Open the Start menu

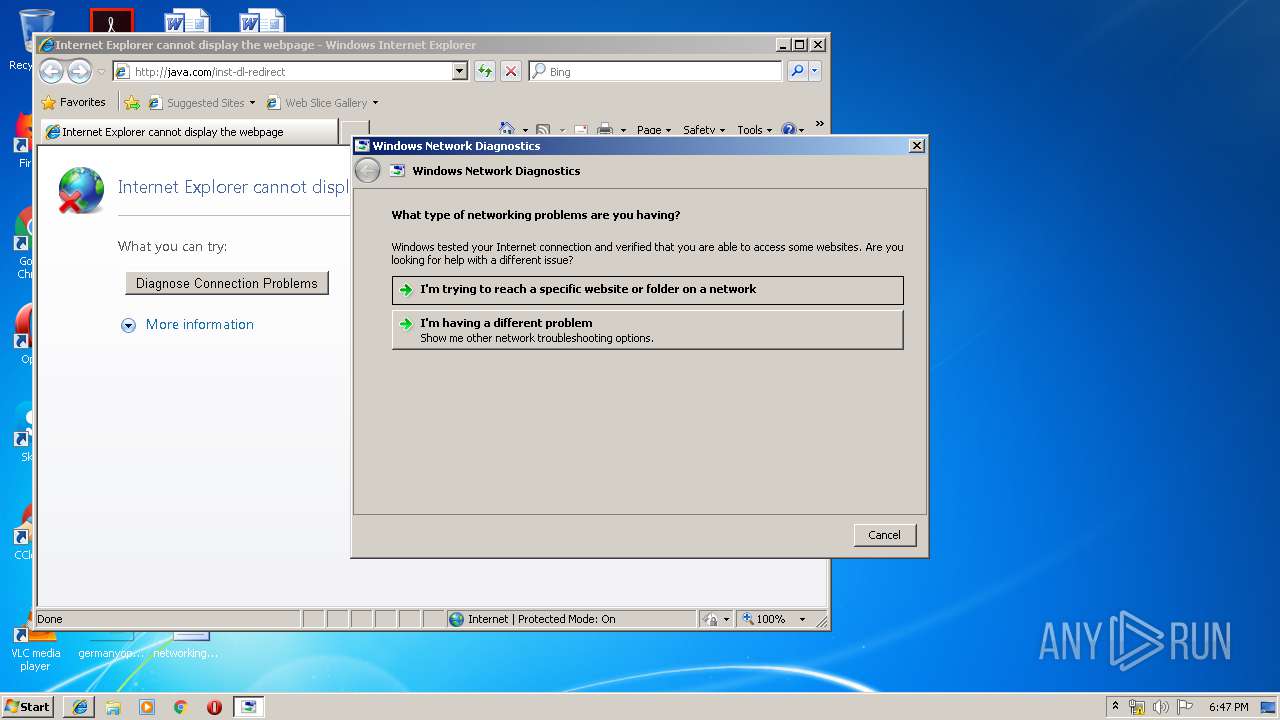coord(28,707)
